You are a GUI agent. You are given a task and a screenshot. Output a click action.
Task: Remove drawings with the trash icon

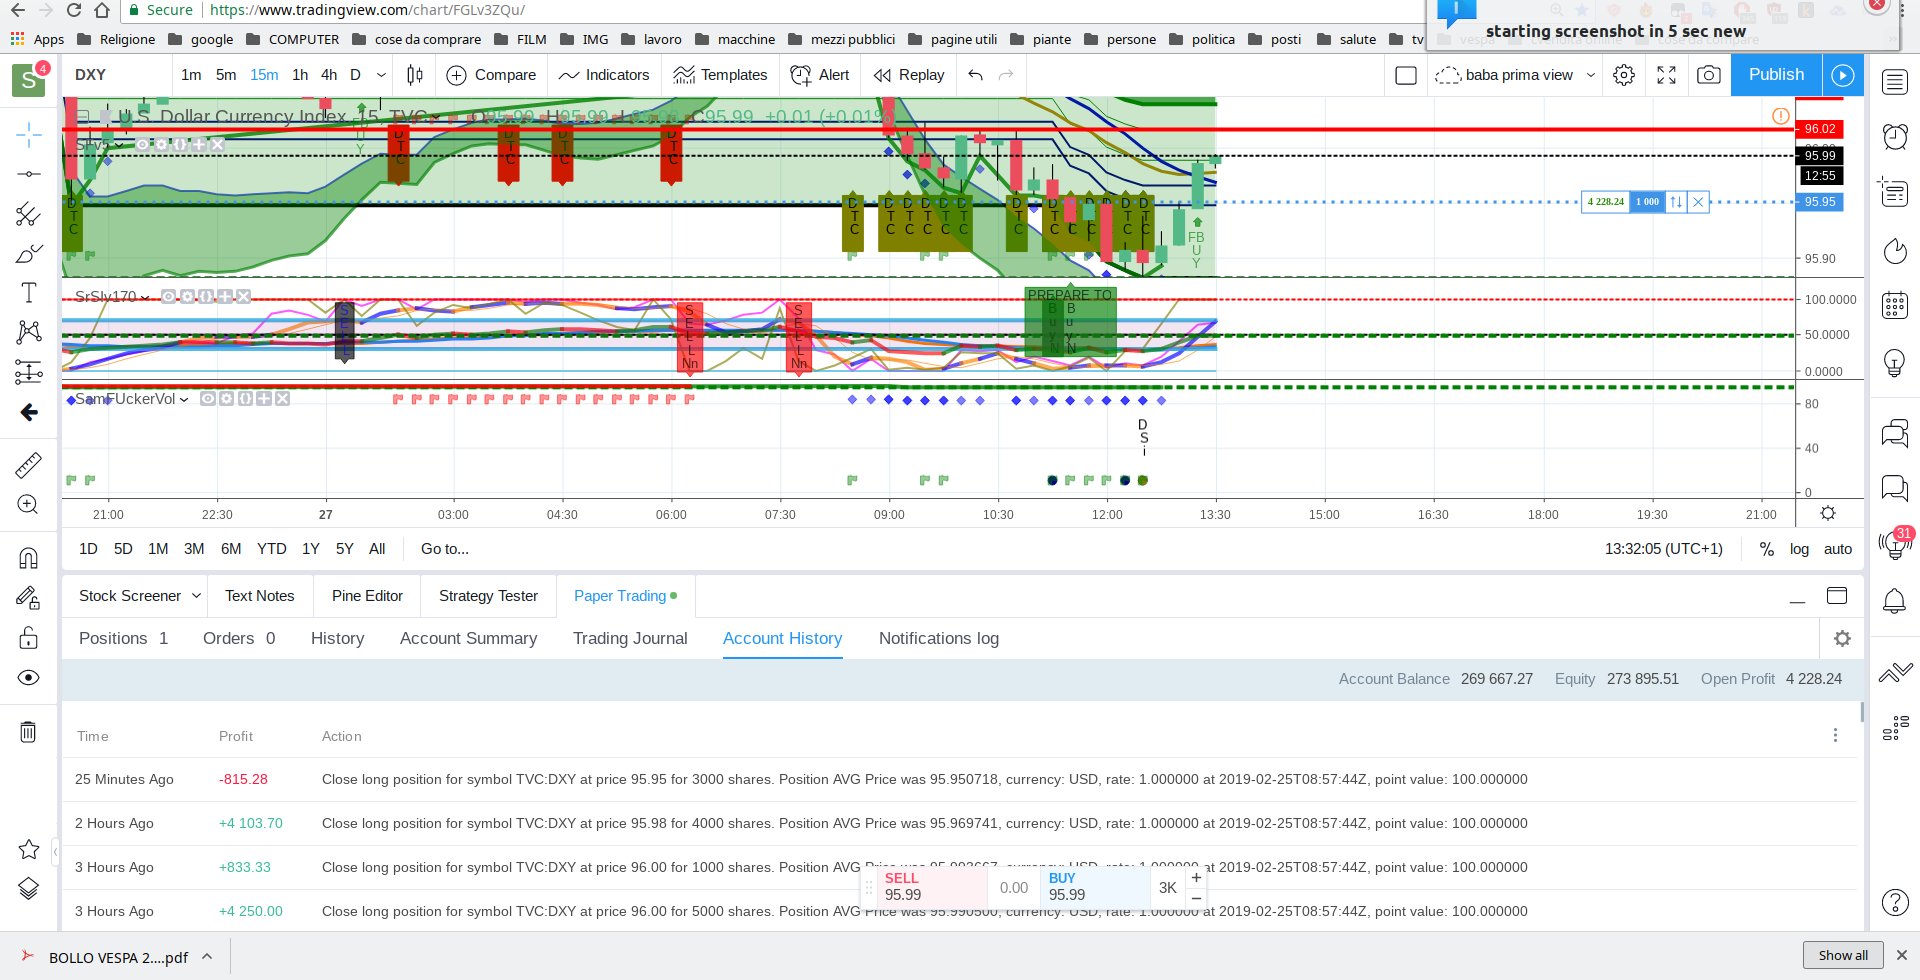click(29, 732)
